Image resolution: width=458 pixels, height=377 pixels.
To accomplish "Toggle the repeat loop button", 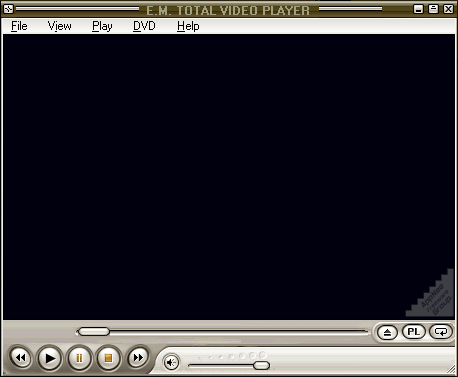I will click(441, 332).
